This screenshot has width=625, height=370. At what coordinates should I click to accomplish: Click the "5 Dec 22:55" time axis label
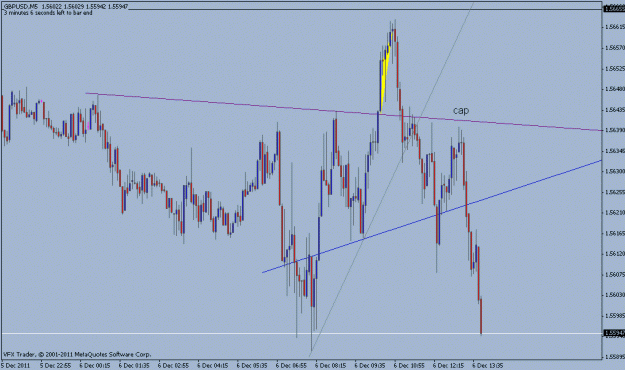(x=55, y=365)
